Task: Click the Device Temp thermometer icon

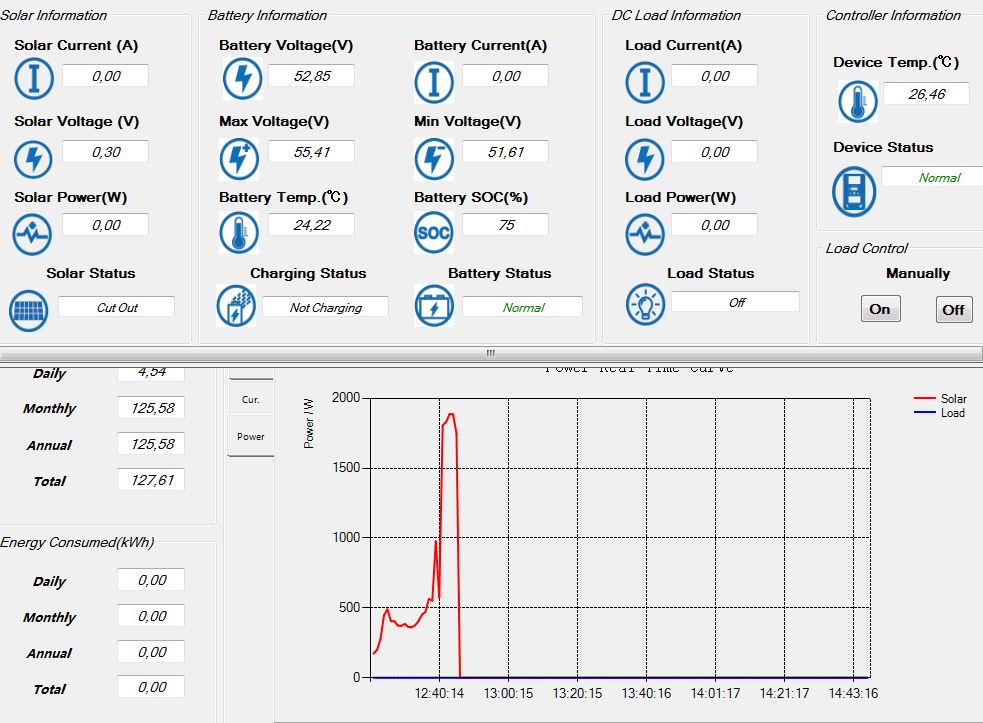Action: click(x=857, y=101)
